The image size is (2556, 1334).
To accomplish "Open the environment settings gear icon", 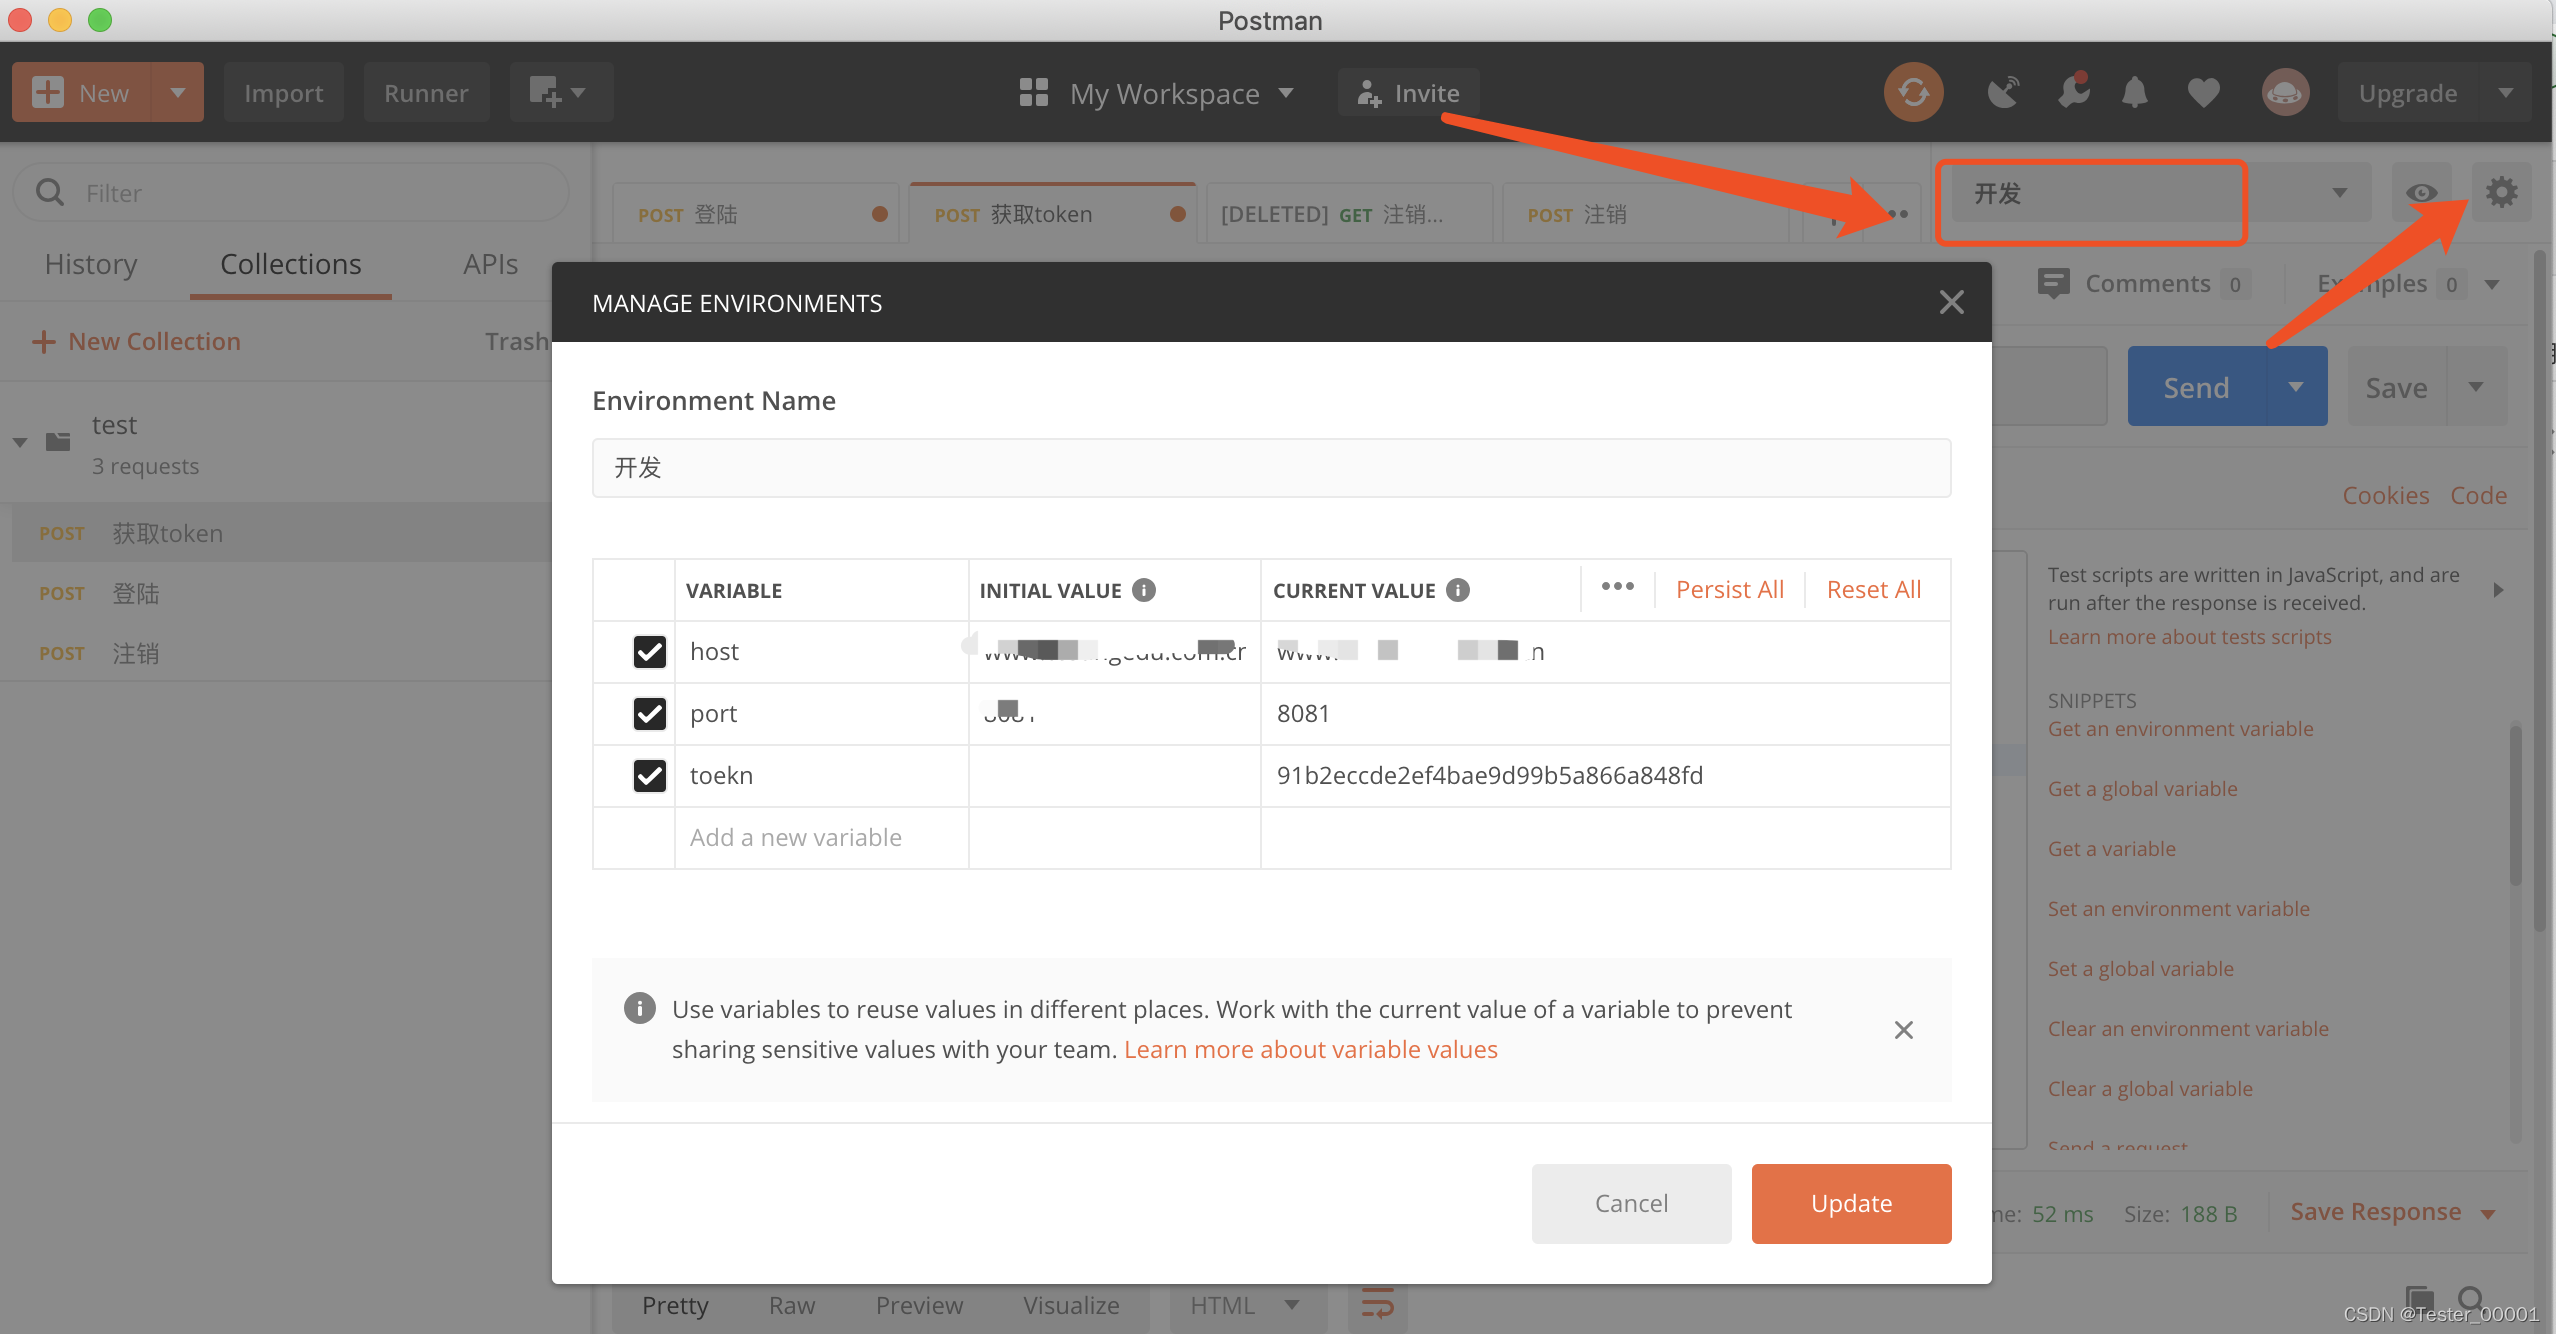I will pyautogui.click(x=2501, y=192).
